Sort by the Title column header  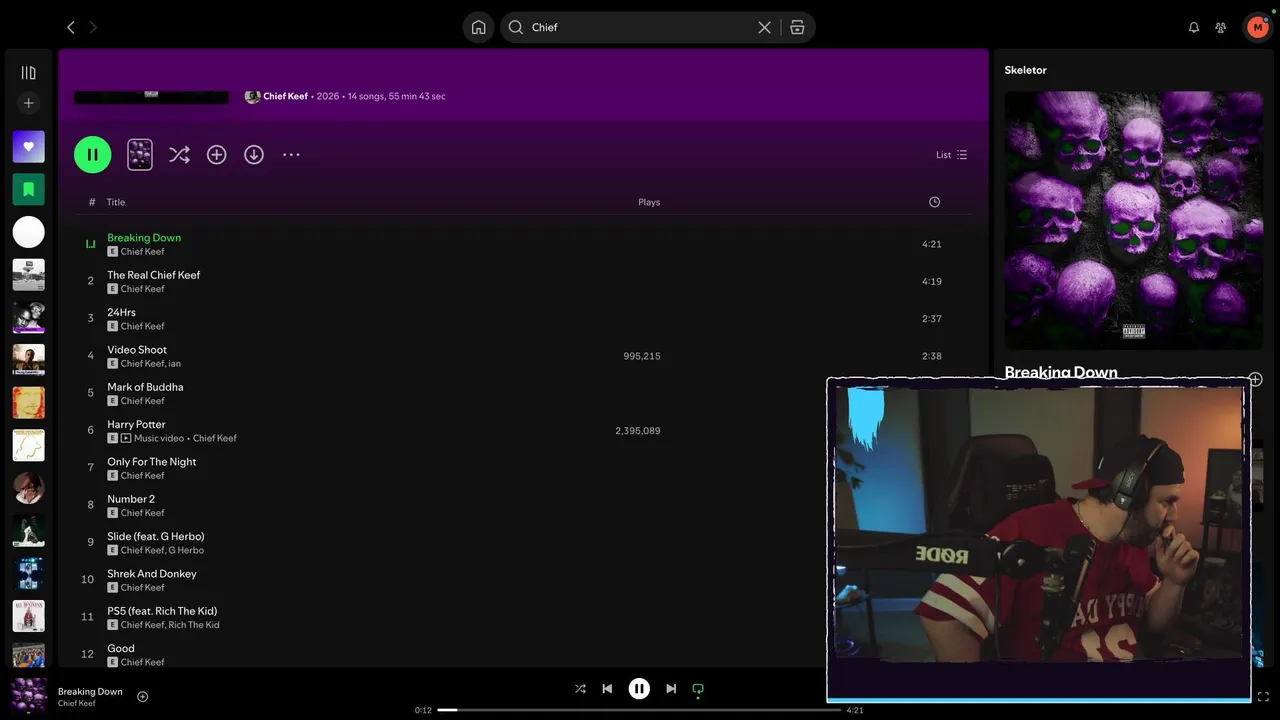[x=116, y=202]
